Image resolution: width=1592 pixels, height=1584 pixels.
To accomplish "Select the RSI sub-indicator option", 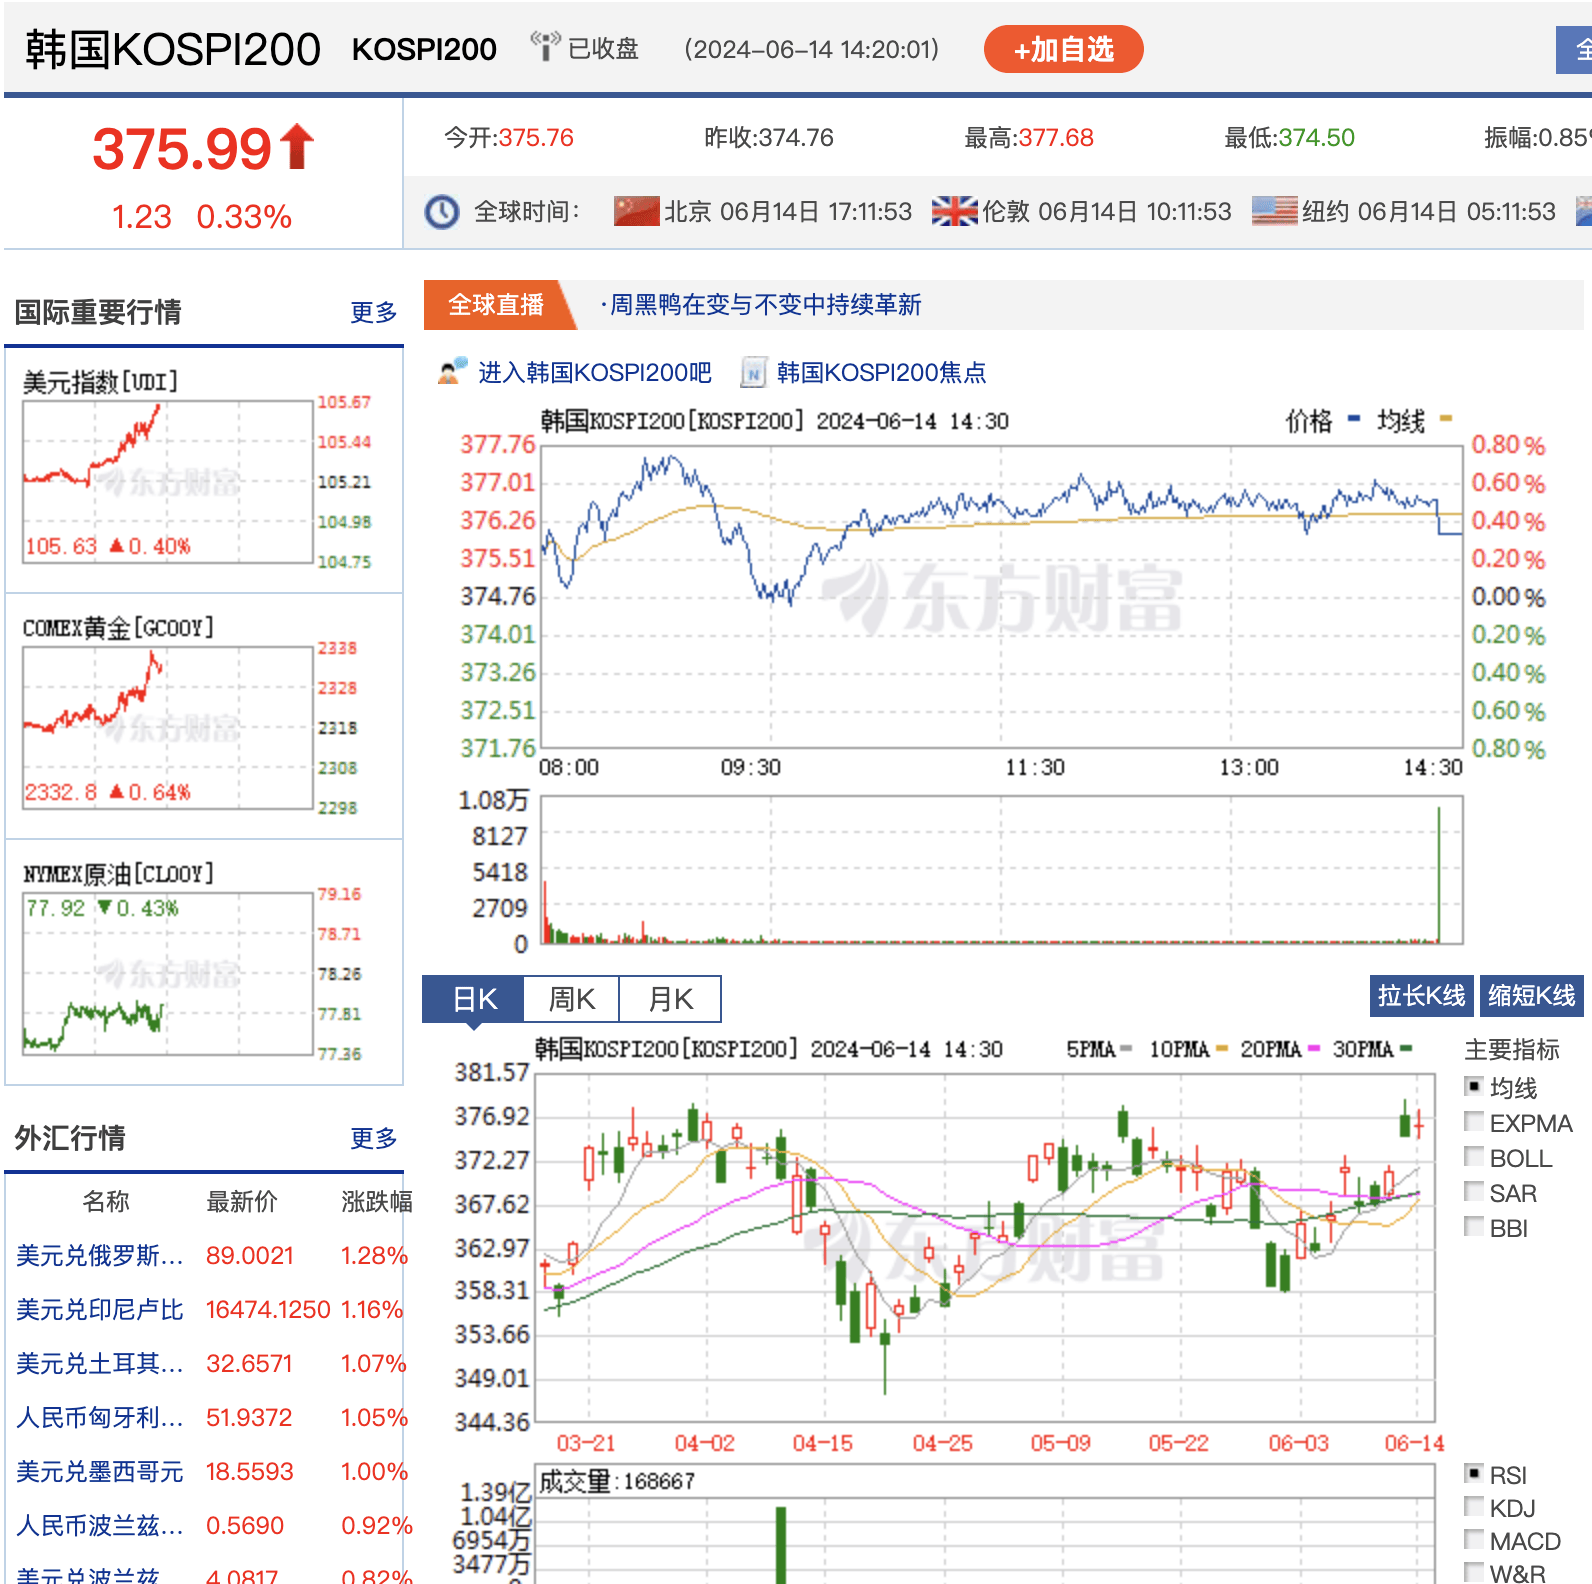I will [1473, 1473].
